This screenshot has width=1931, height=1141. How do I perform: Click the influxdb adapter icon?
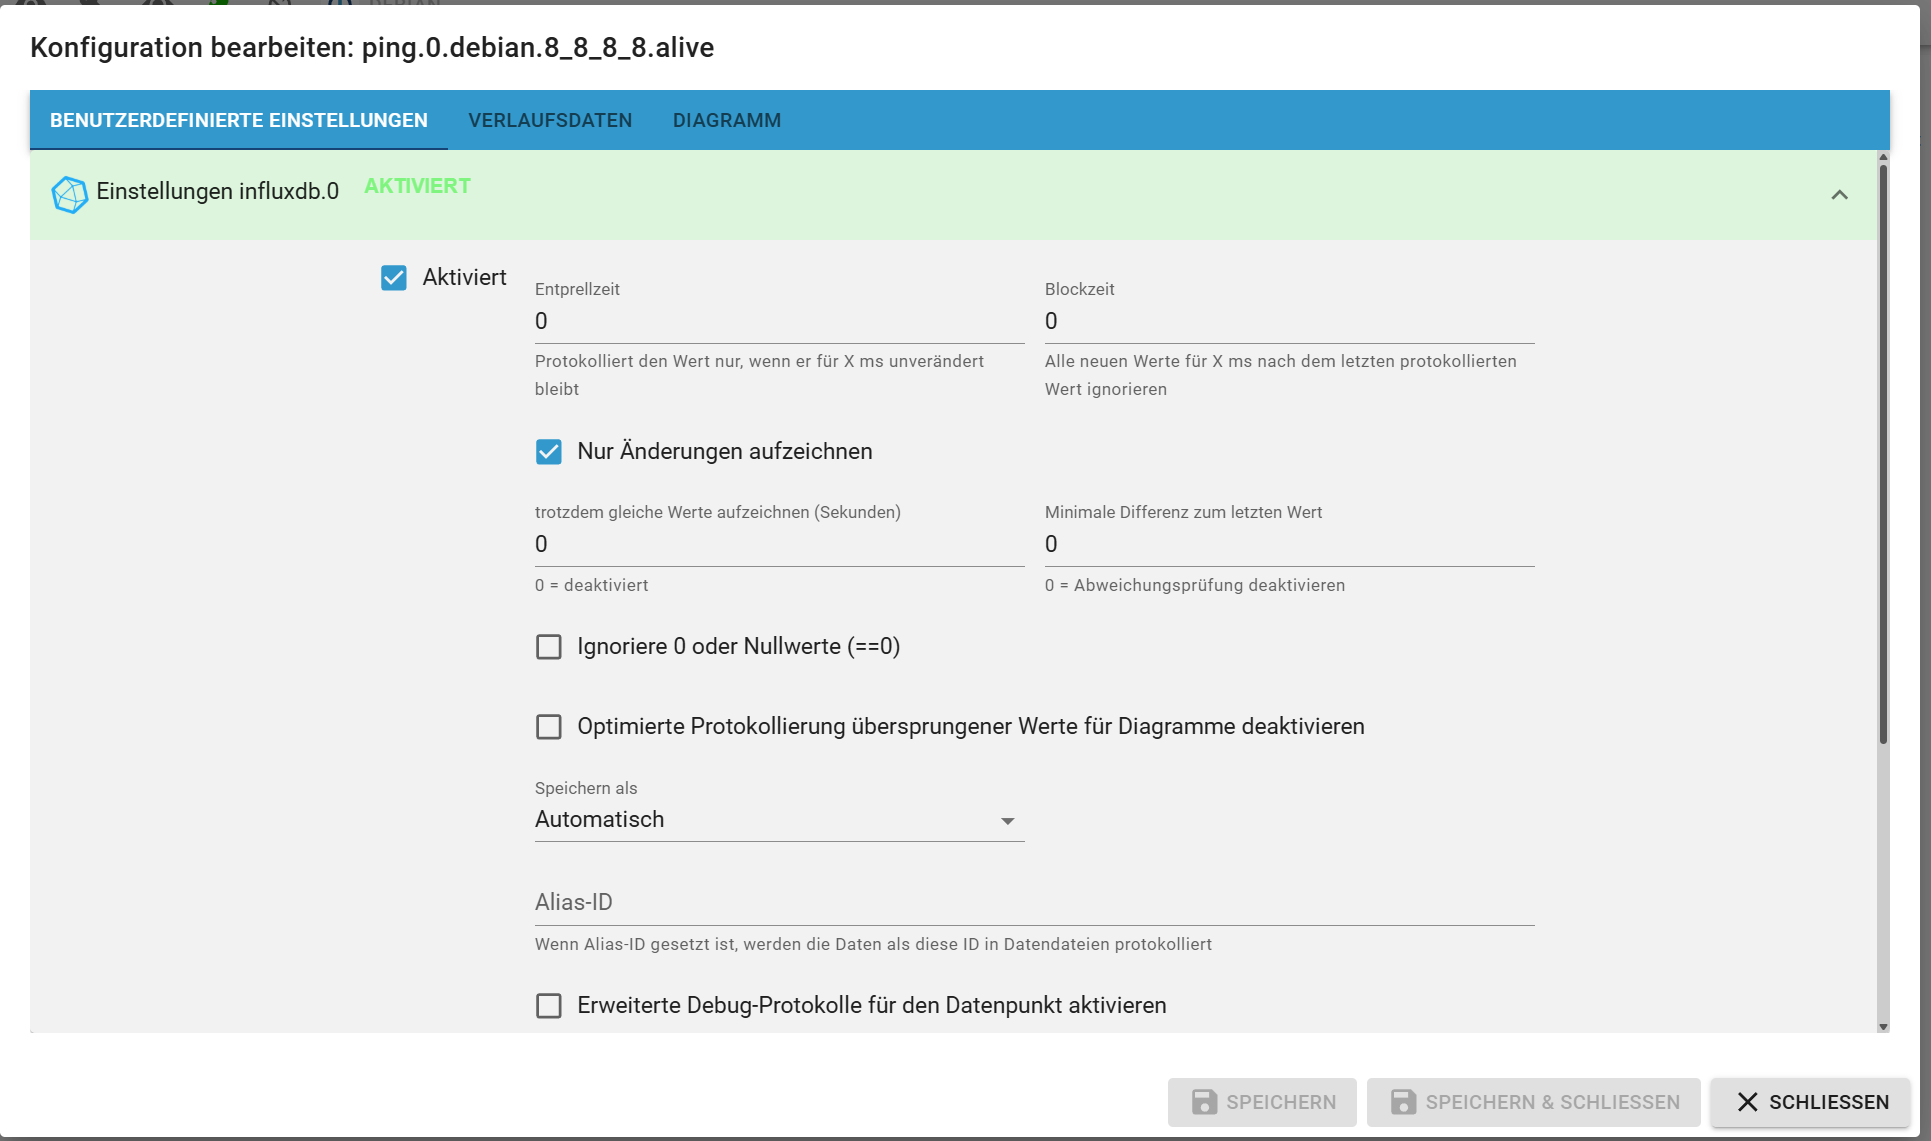[x=69, y=194]
